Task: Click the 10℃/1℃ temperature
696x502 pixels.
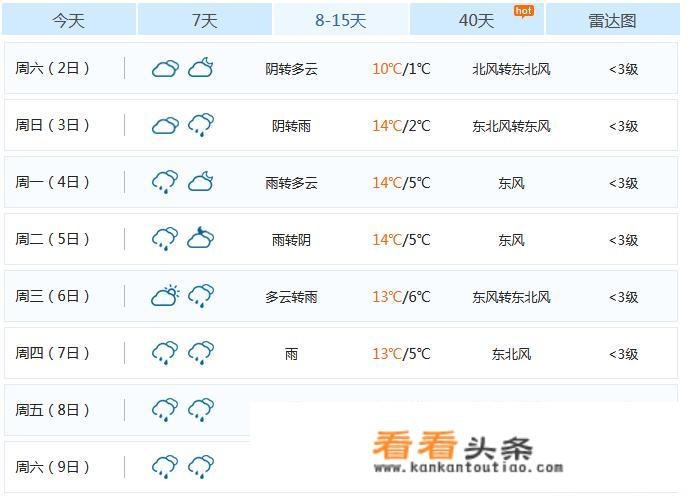Action: 401,69
